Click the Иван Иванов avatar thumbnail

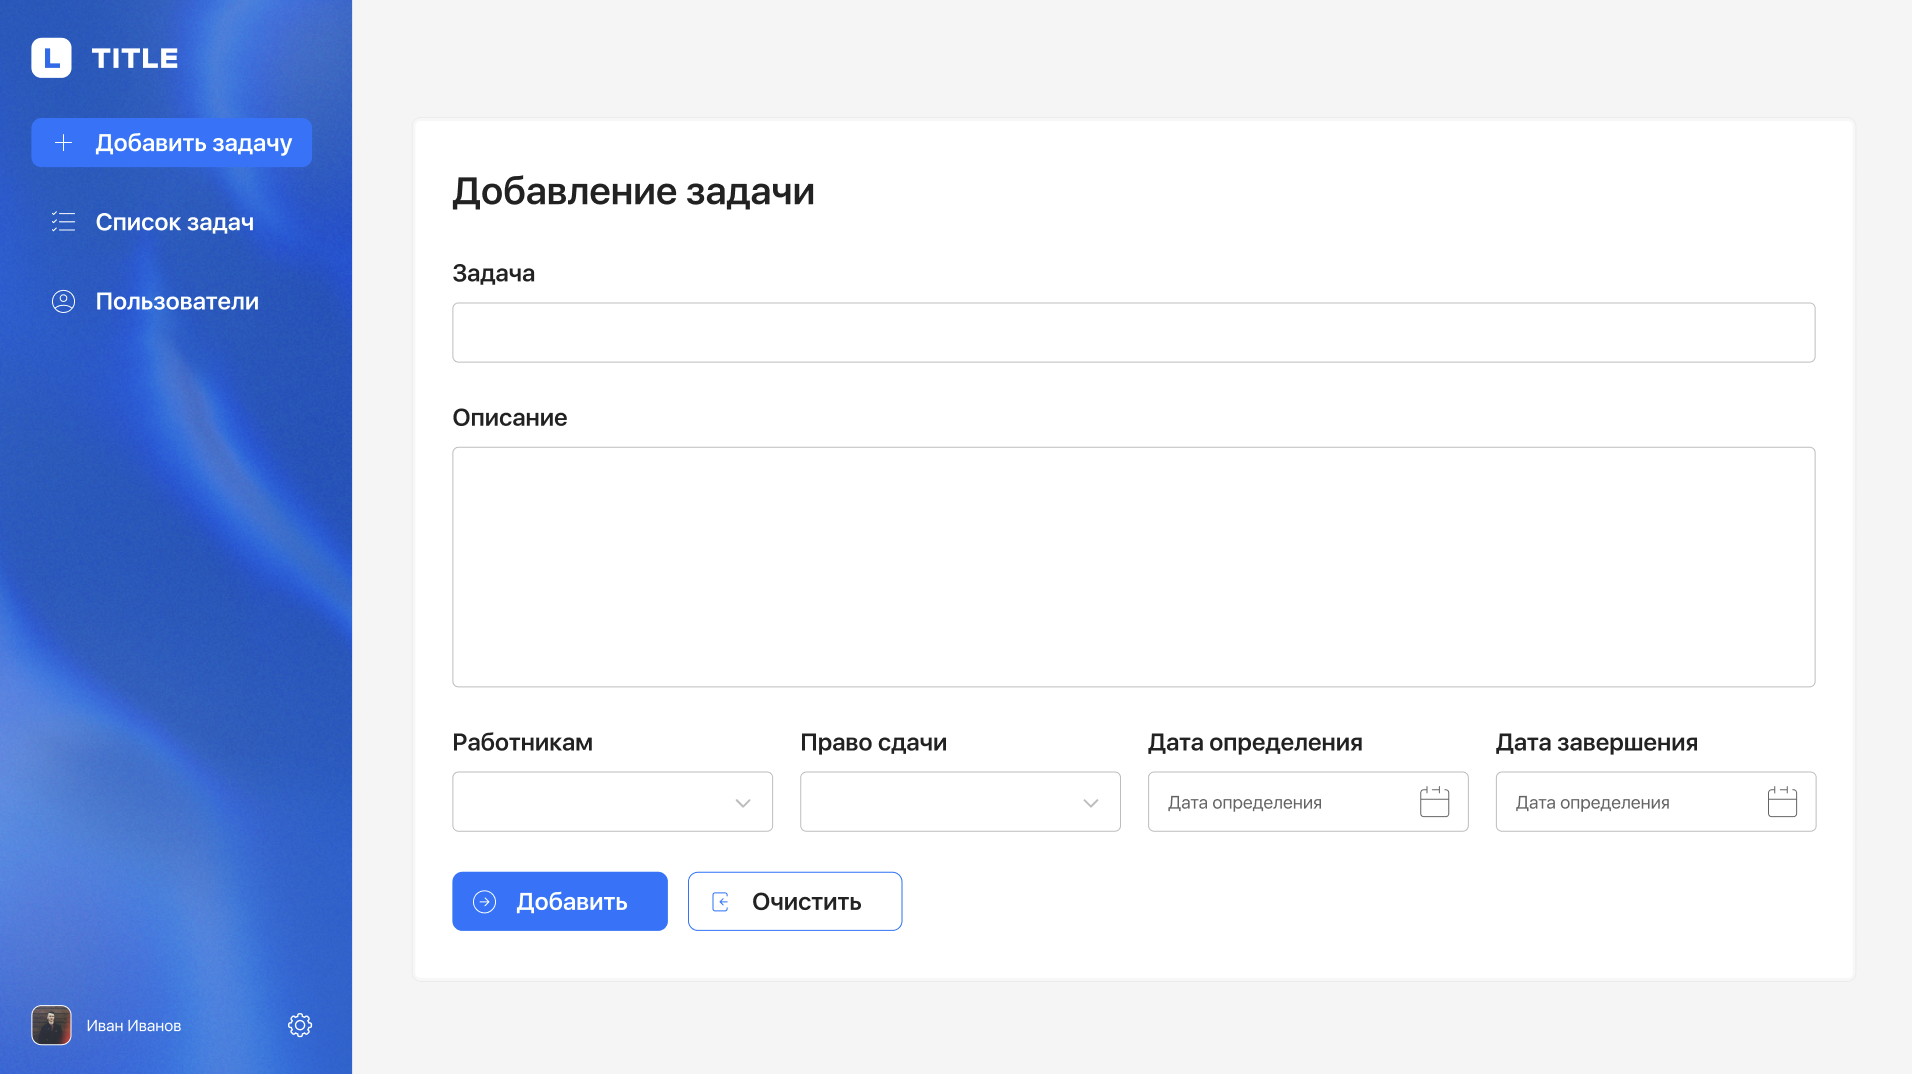(x=51, y=1025)
